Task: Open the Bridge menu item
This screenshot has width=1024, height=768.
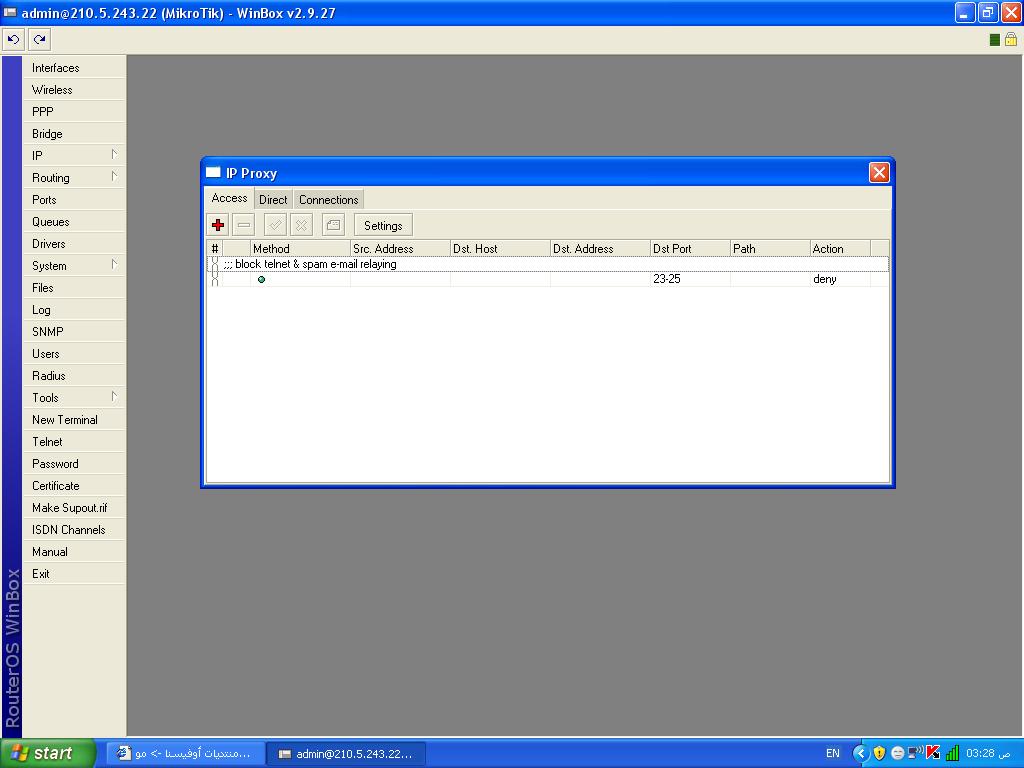Action: click(74, 134)
